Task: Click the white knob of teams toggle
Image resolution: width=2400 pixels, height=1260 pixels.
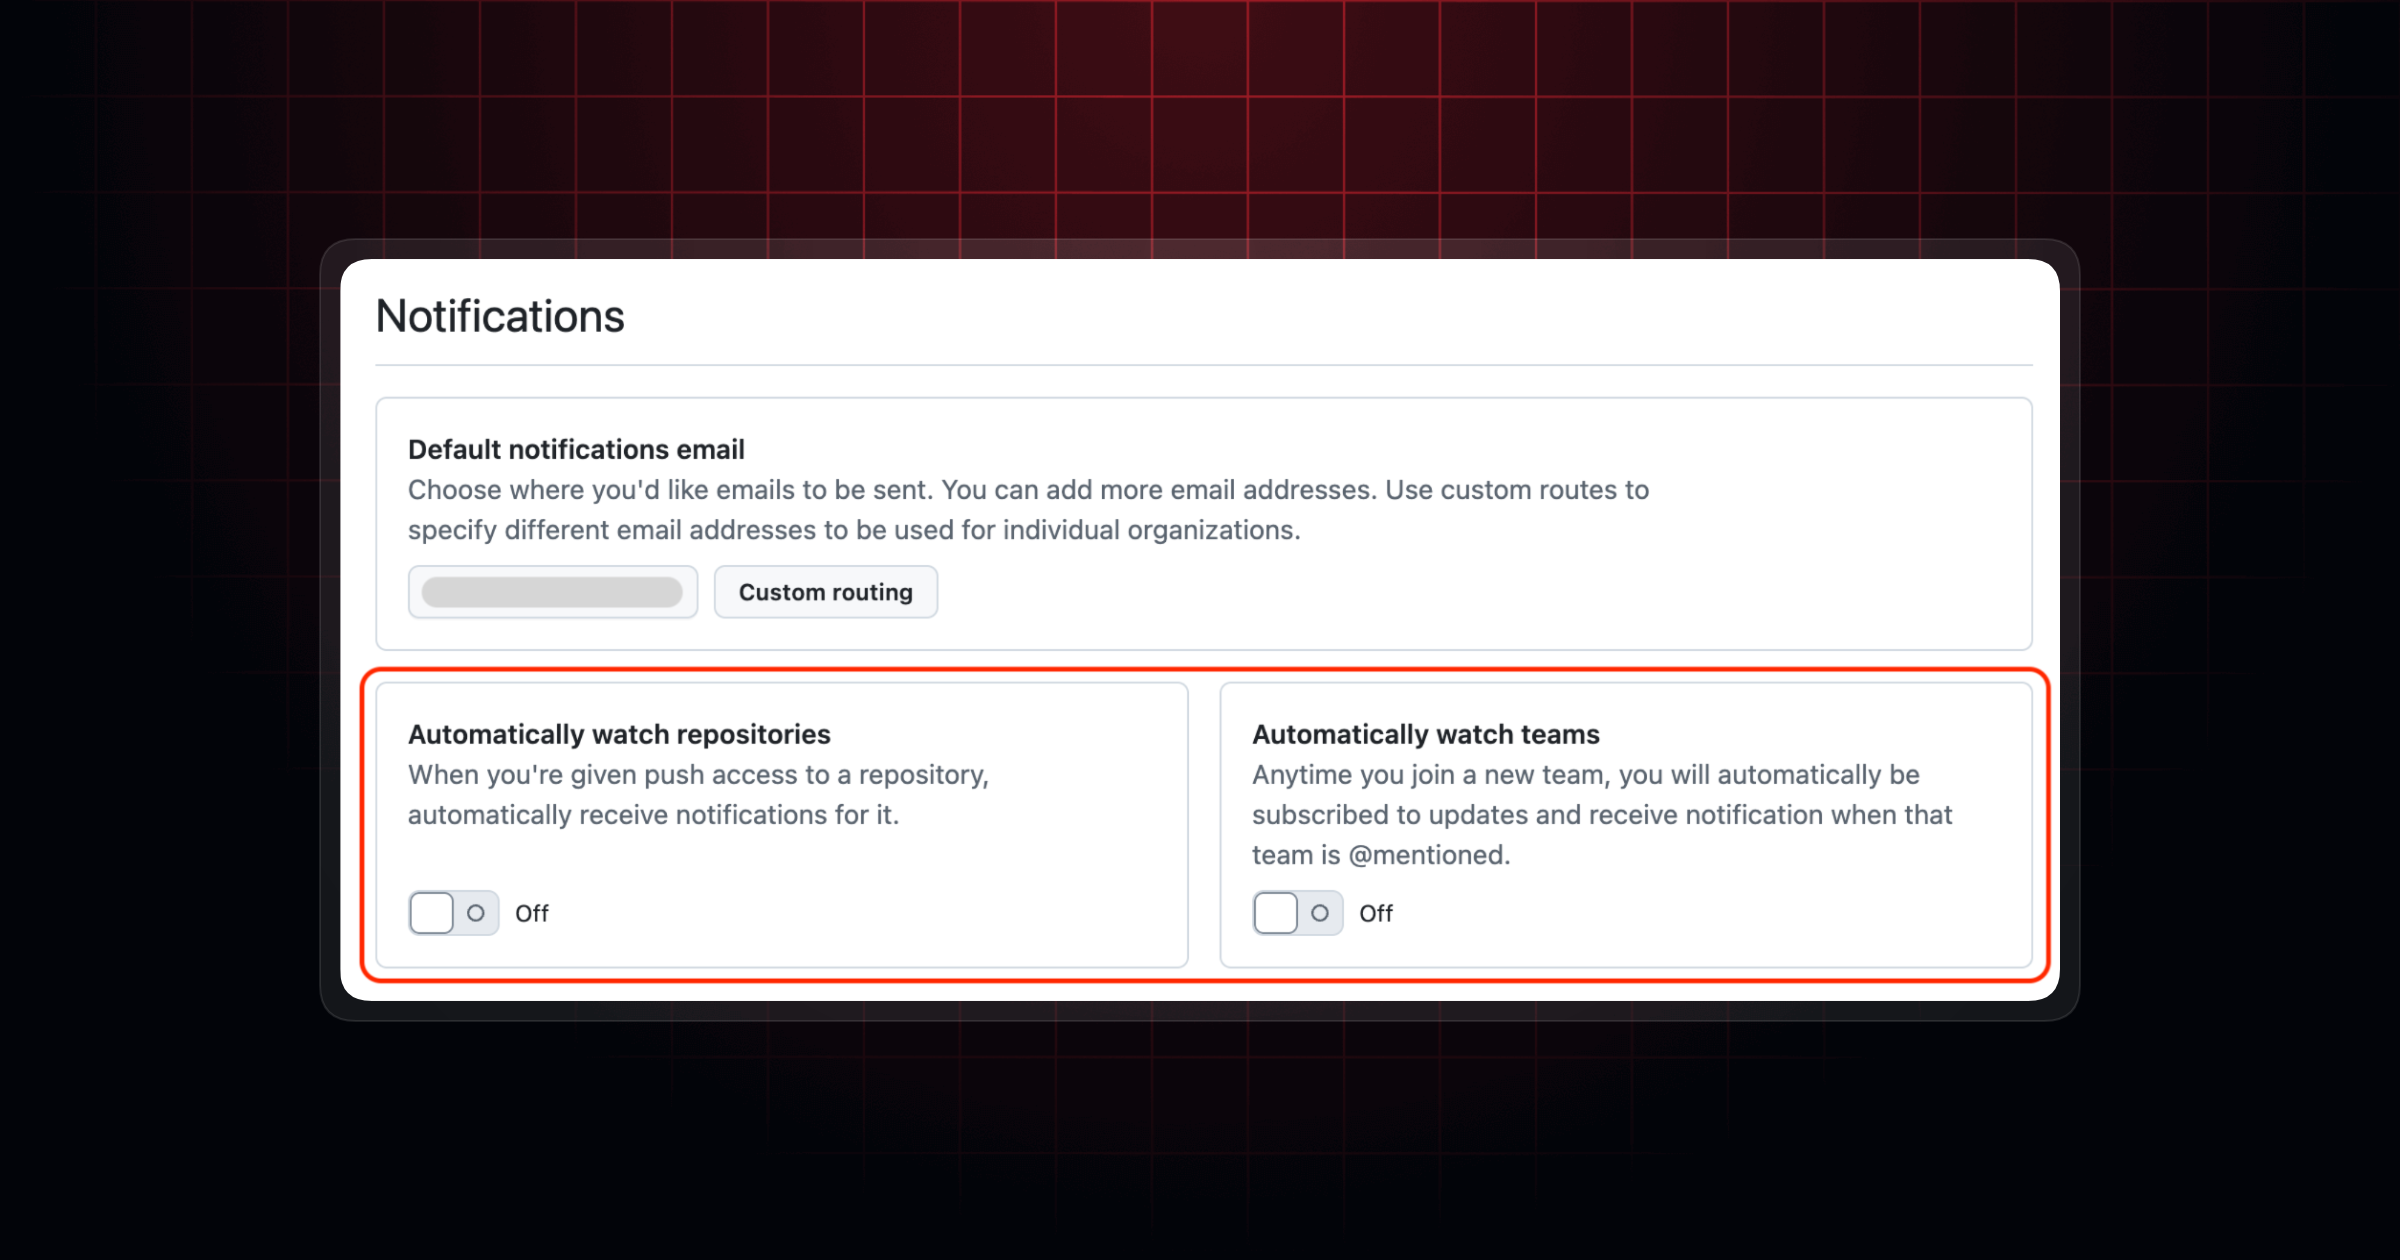Action: [1276, 913]
